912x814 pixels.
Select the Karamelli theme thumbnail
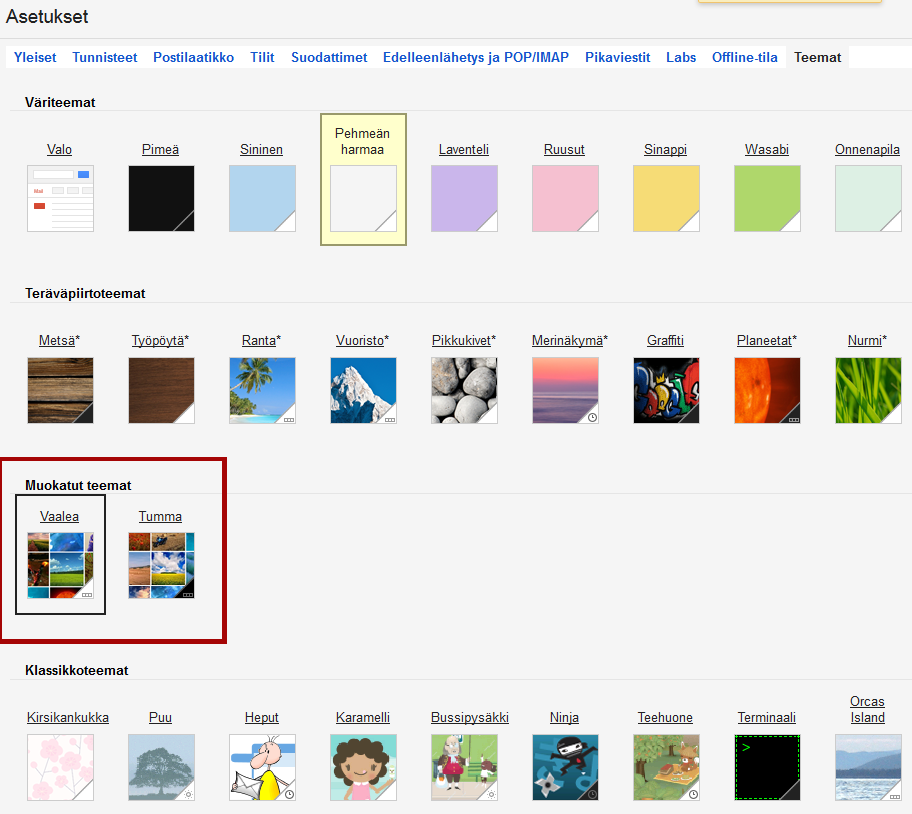(x=363, y=767)
